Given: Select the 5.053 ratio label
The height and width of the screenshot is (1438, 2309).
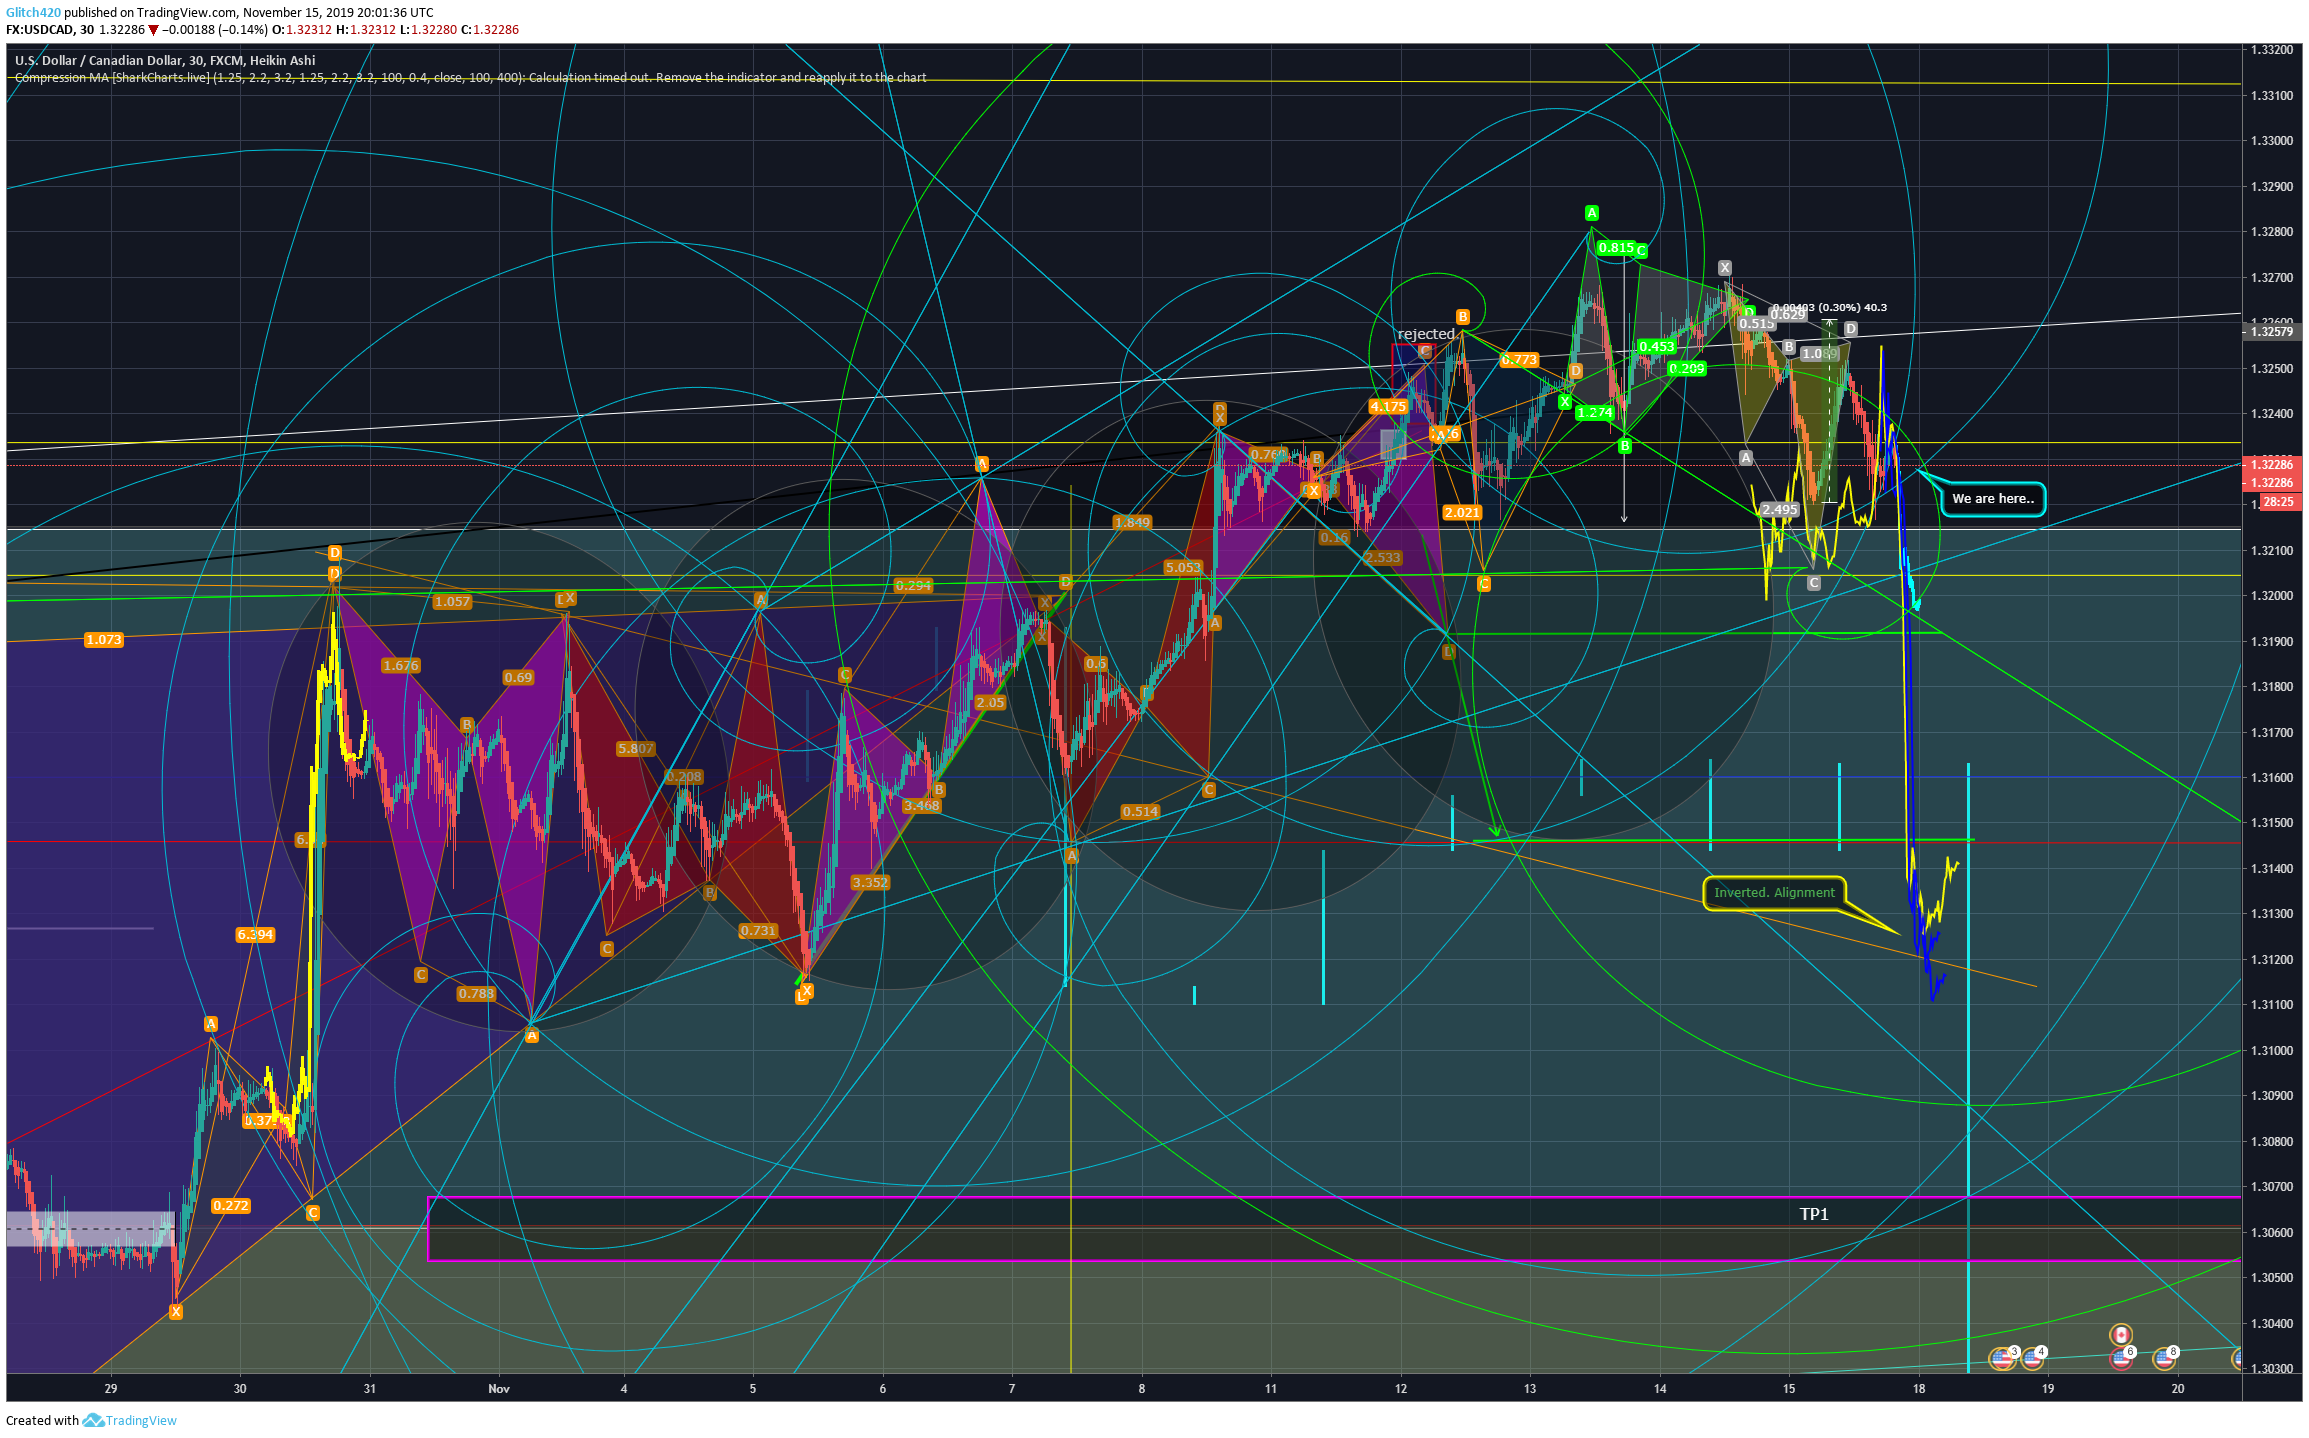Looking at the screenshot, I should (1183, 568).
